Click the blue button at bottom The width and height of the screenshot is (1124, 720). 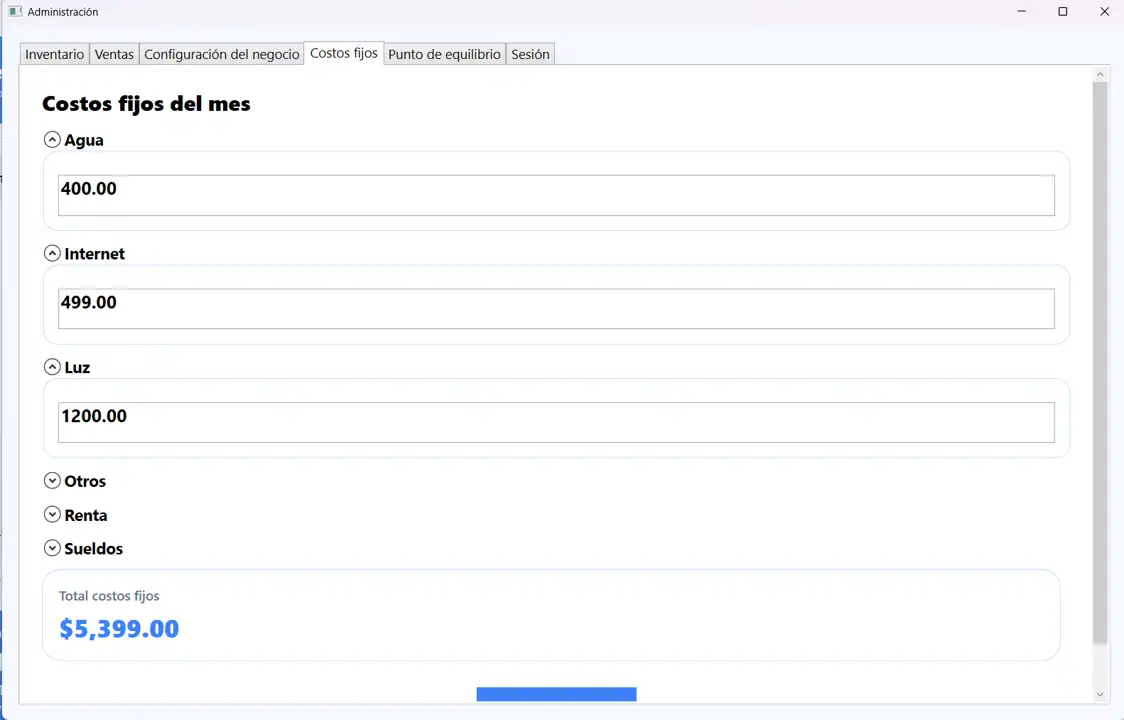click(556, 694)
